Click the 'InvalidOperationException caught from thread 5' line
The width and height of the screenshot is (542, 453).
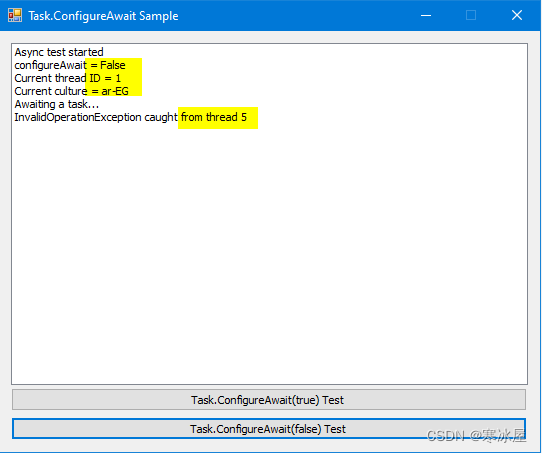[131, 117]
